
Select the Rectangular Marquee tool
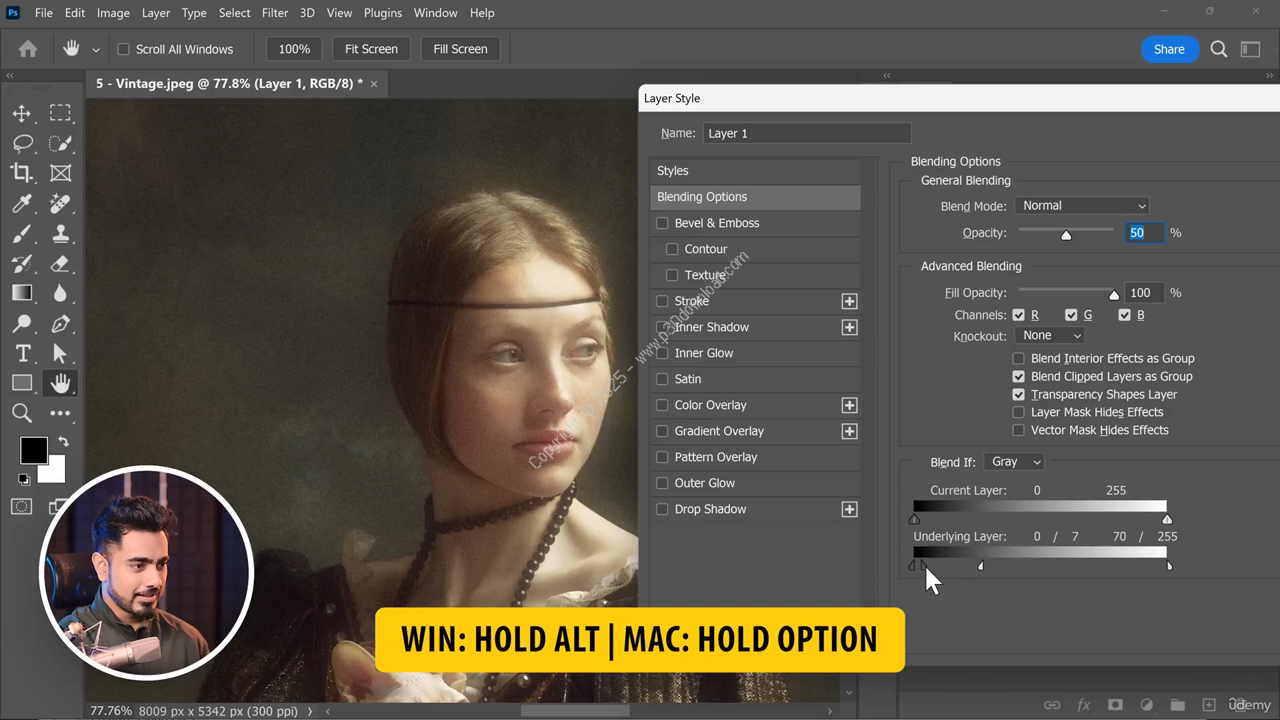[x=60, y=113]
